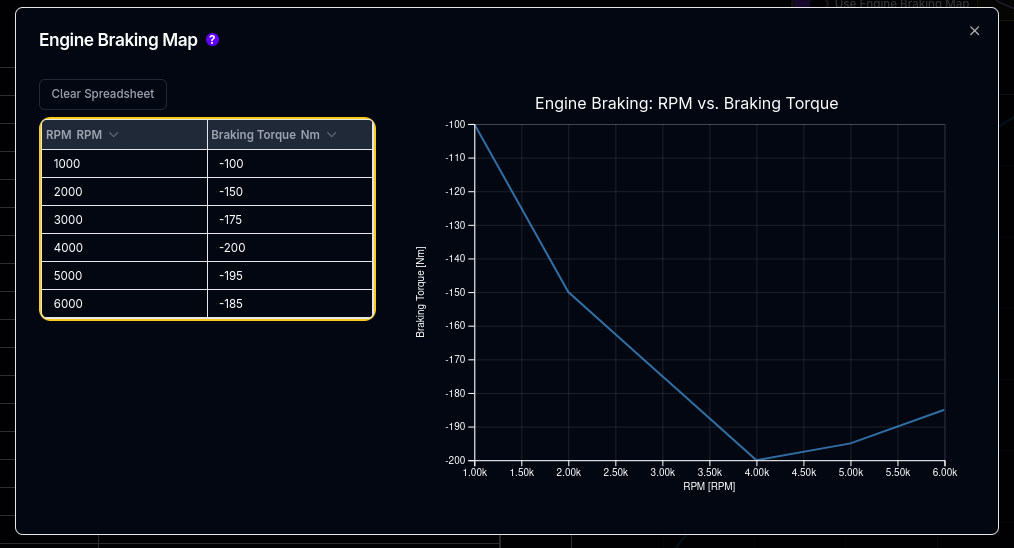Open the Engine Braking Map help icon

[x=212, y=40]
